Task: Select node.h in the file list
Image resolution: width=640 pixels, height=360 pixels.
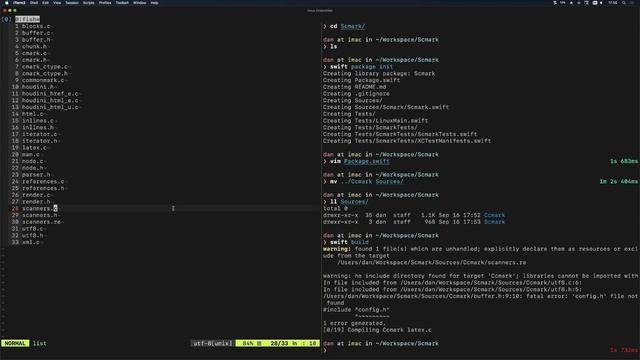Action: (33, 168)
